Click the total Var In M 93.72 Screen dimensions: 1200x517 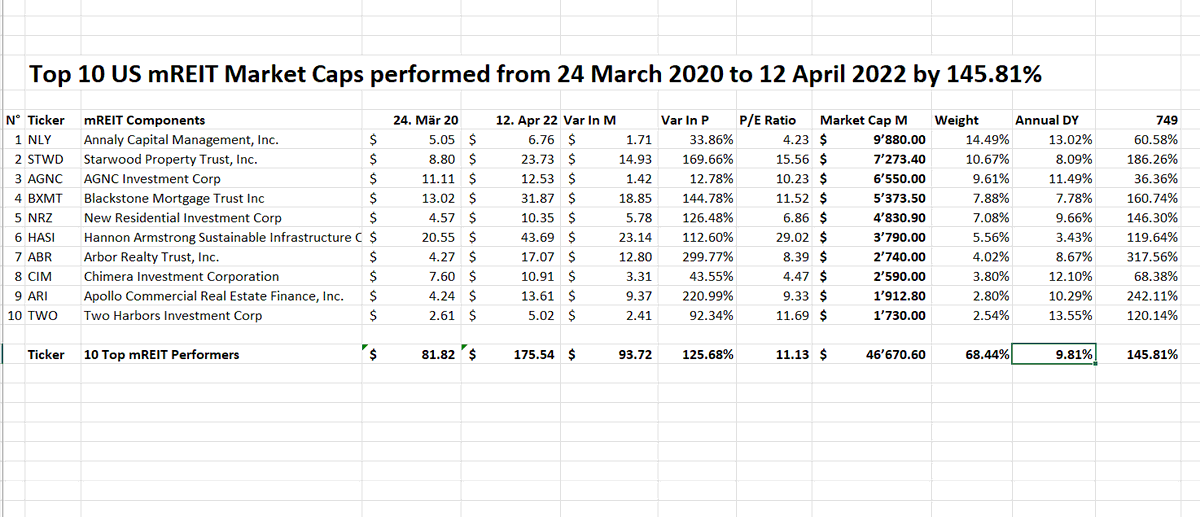pos(635,354)
